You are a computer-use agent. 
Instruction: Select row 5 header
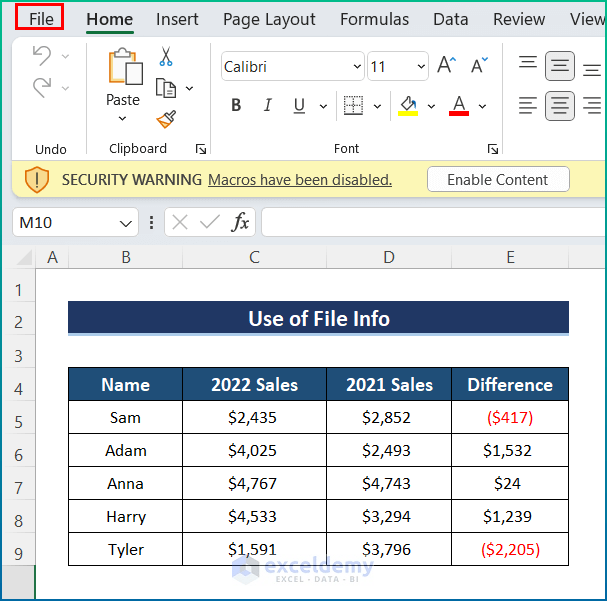18,421
